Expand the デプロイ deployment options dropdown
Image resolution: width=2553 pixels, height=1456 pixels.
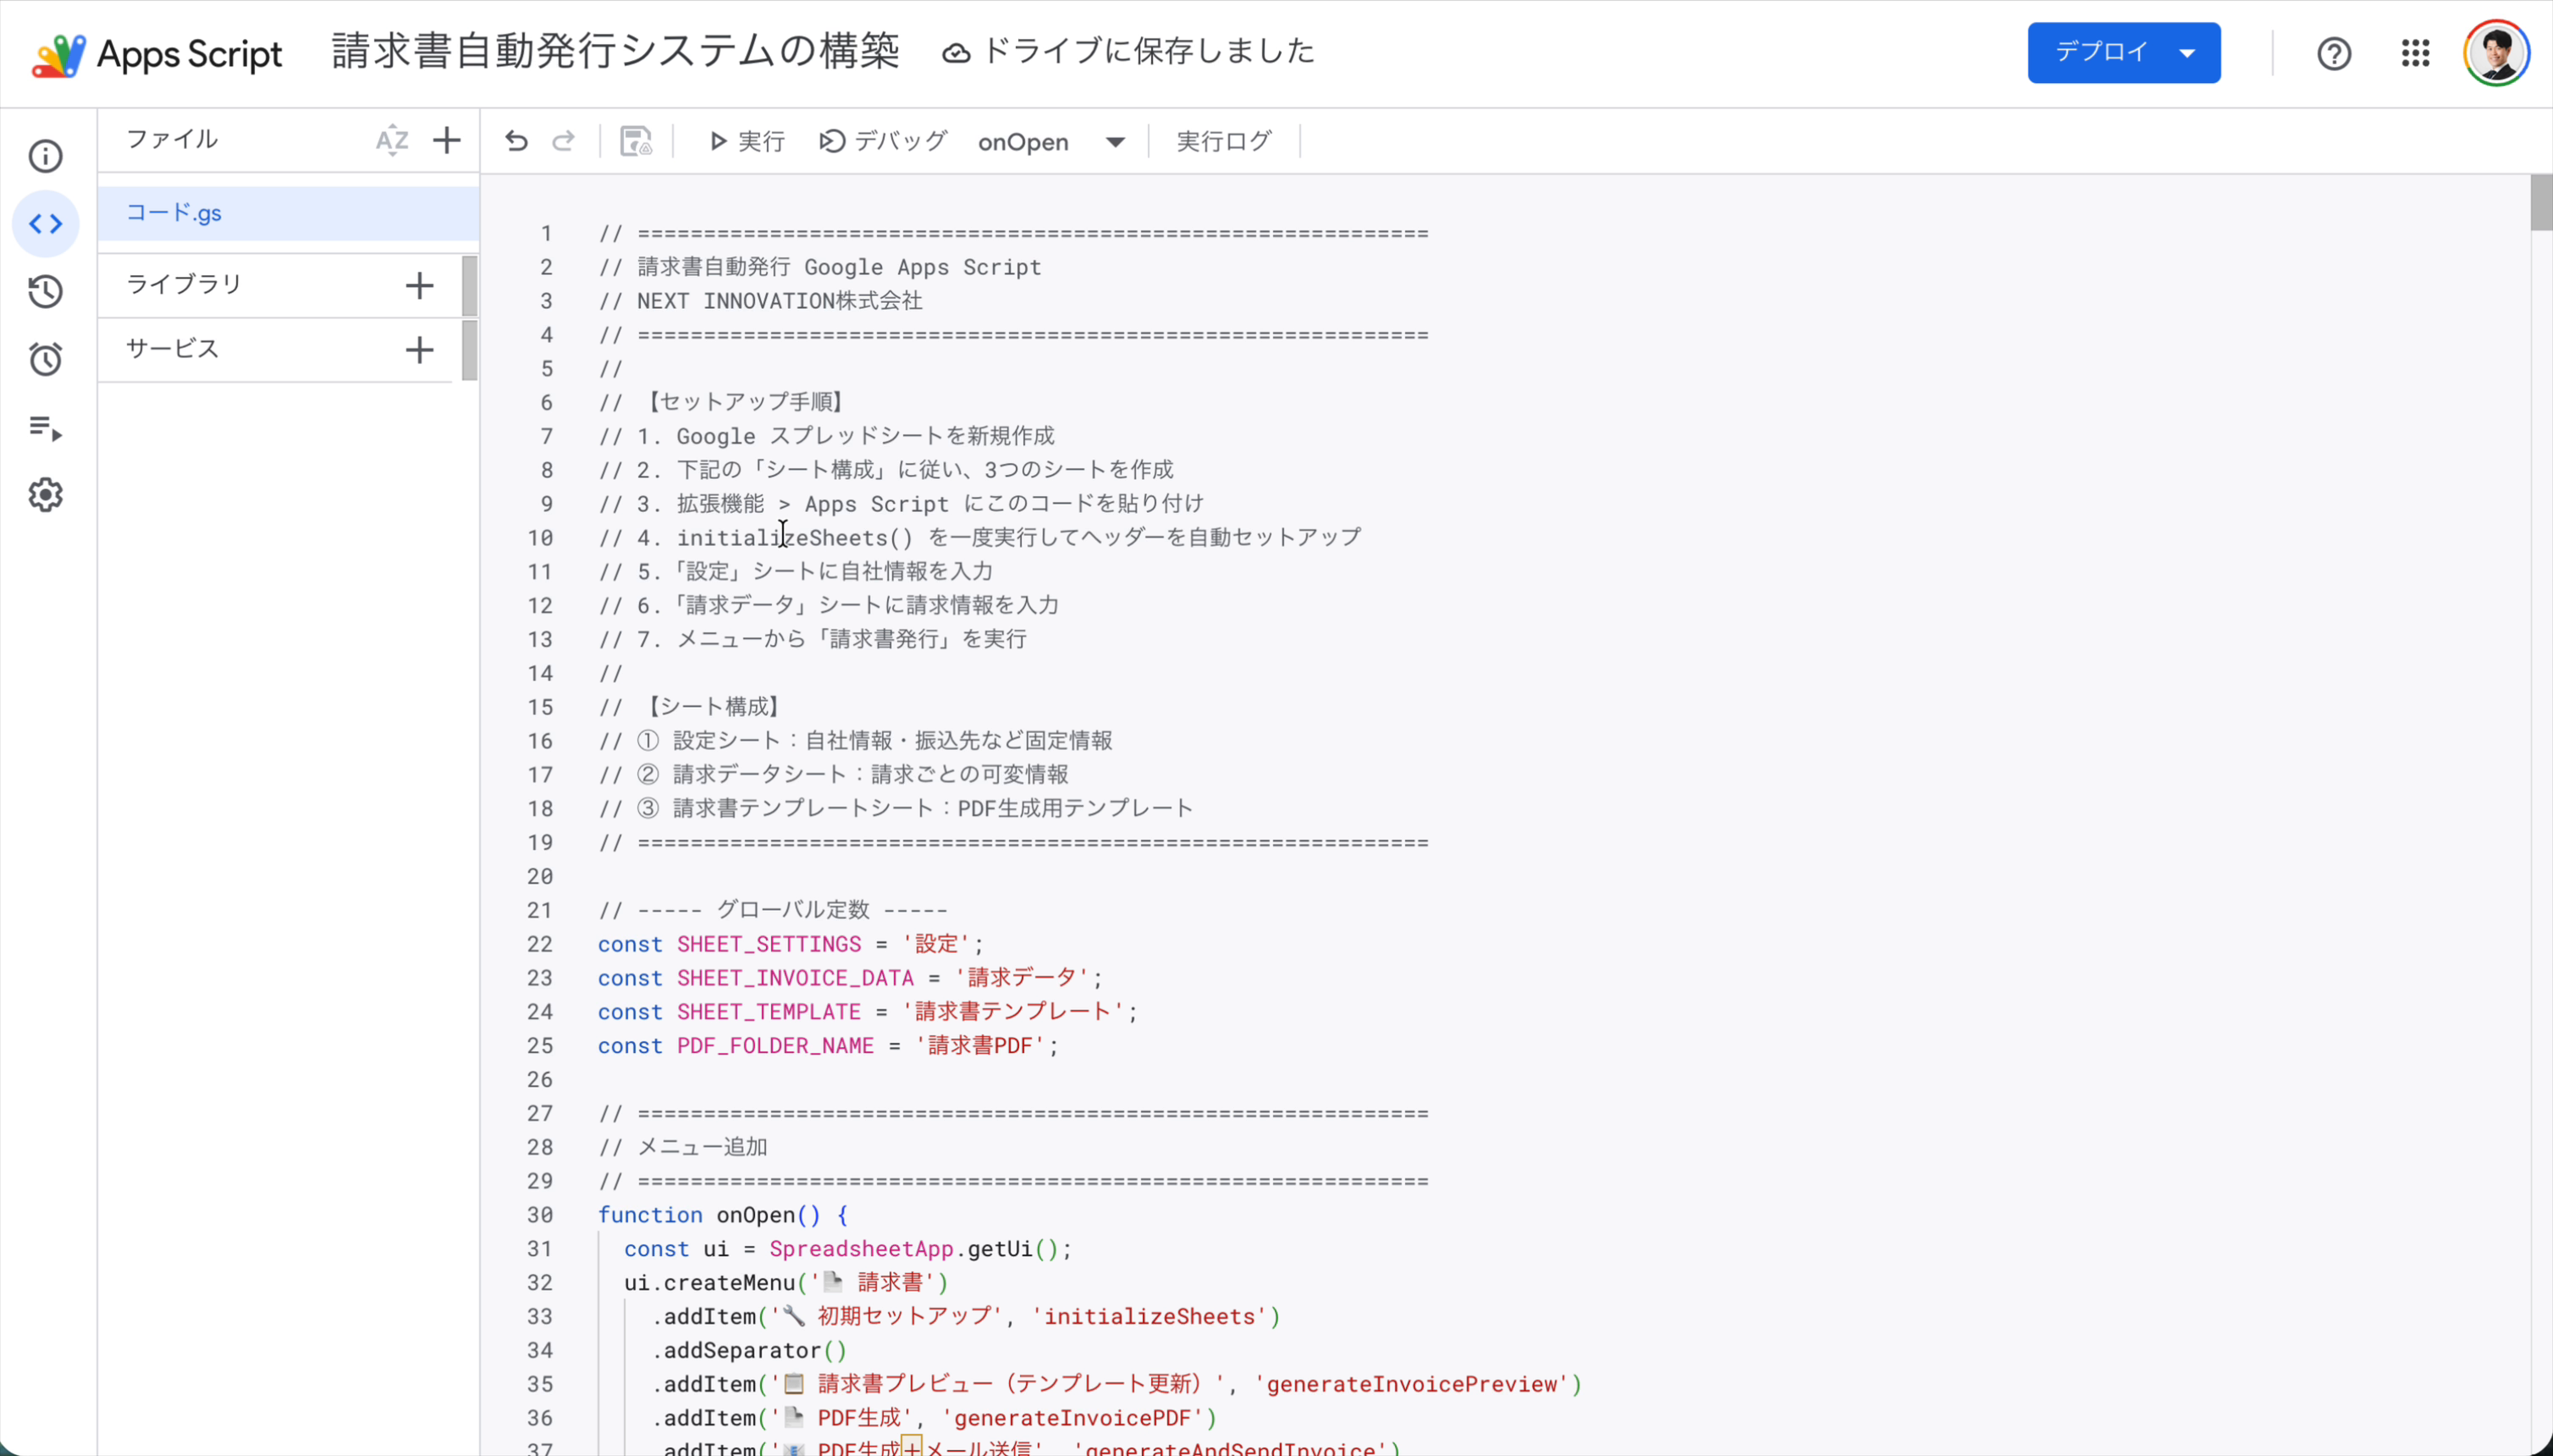click(x=2188, y=52)
